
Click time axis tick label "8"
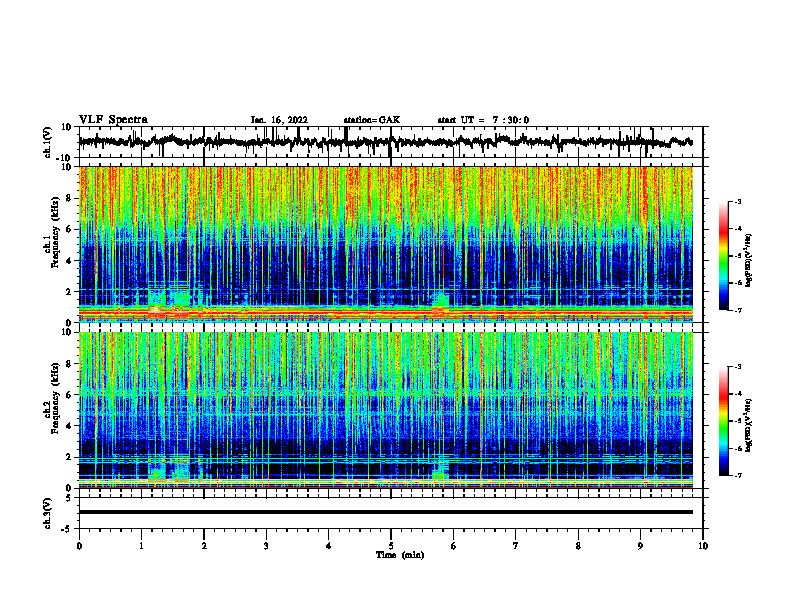coord(578,546)
